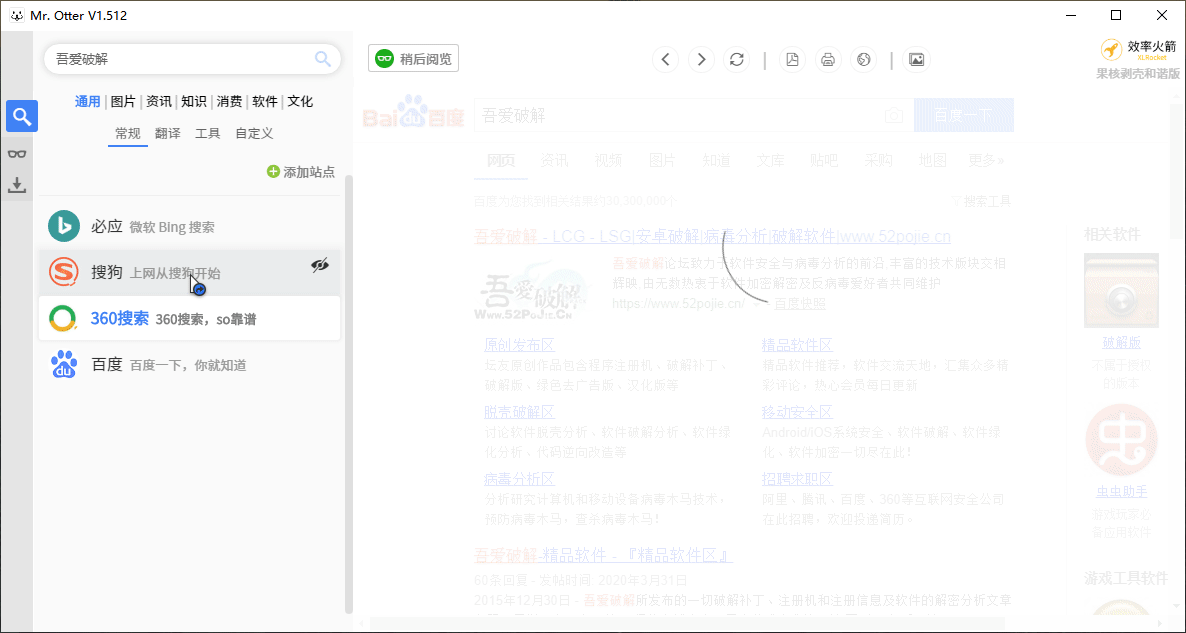
Task: Open the 精品软件区 link
Action: click(797, 346)
